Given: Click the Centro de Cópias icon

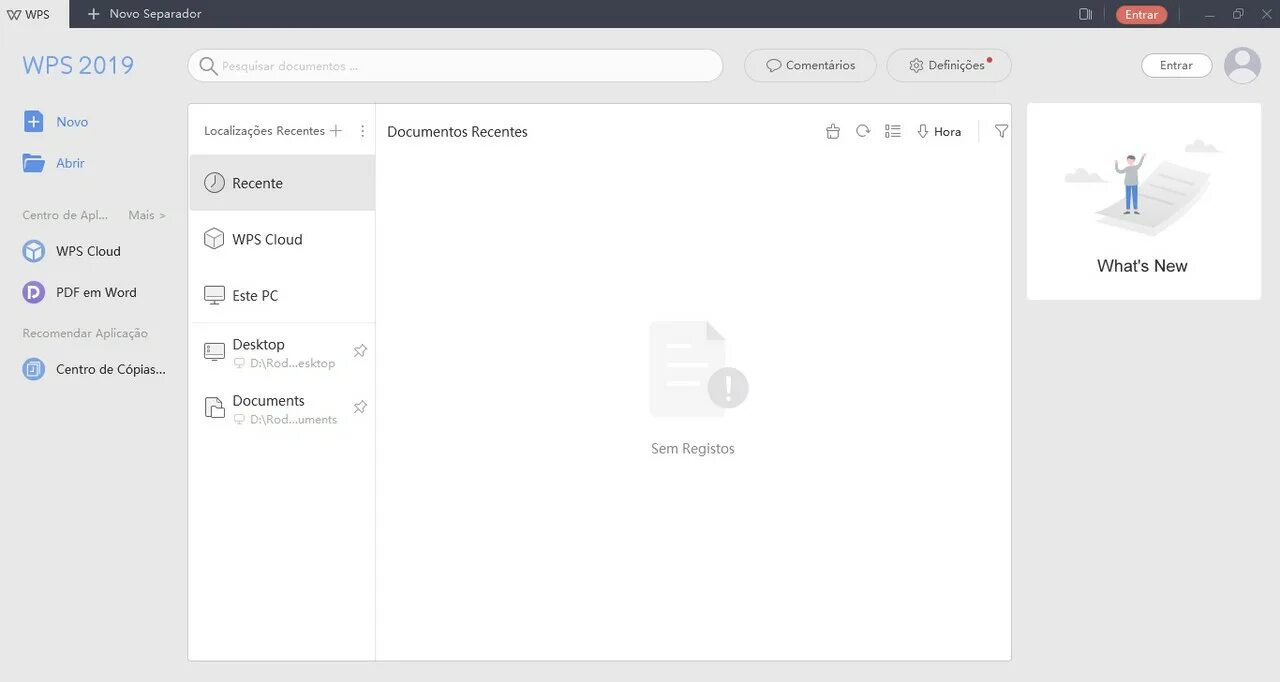Looking at the screenshot, I should pyautogui.click(x=34, y=369).
